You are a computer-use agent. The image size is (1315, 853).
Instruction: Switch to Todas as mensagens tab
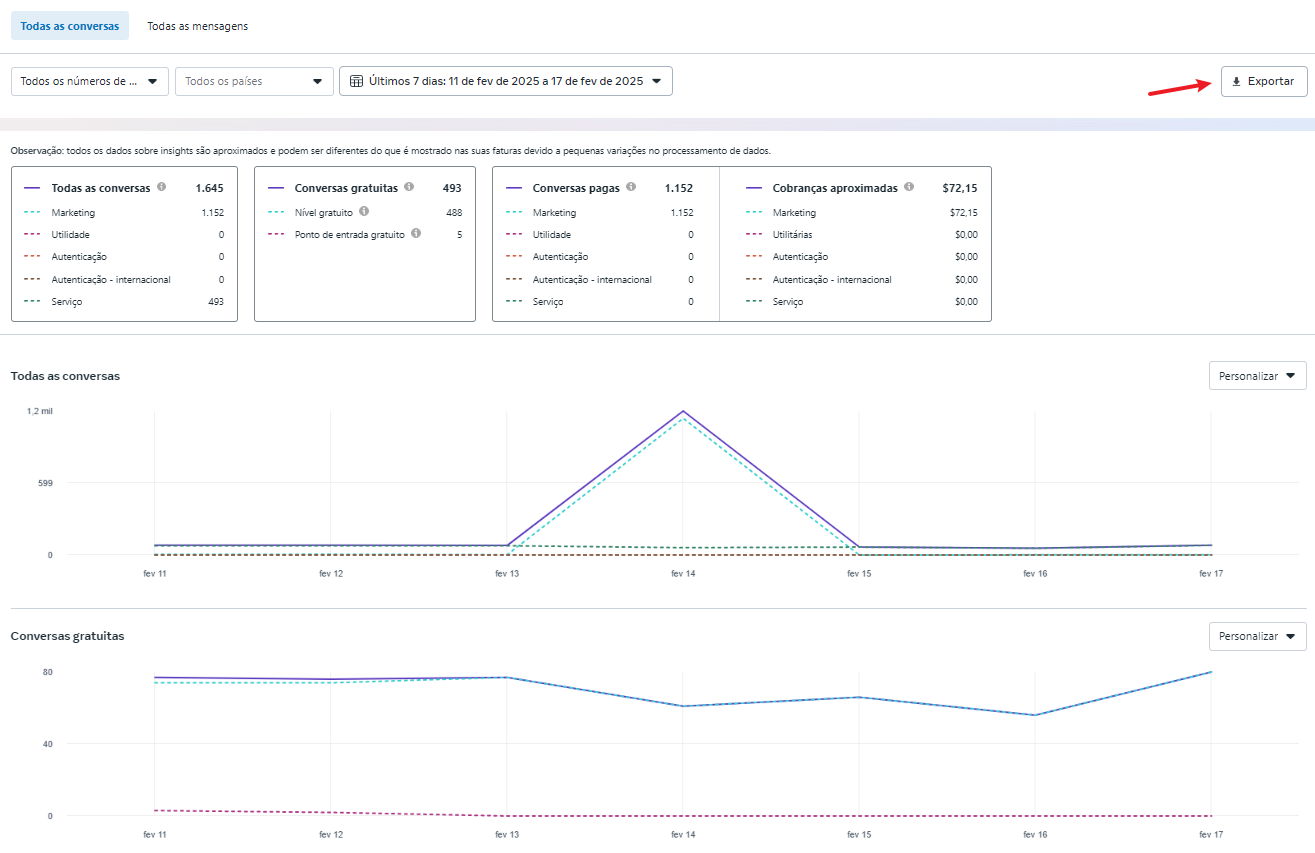(x=197, y=26)
